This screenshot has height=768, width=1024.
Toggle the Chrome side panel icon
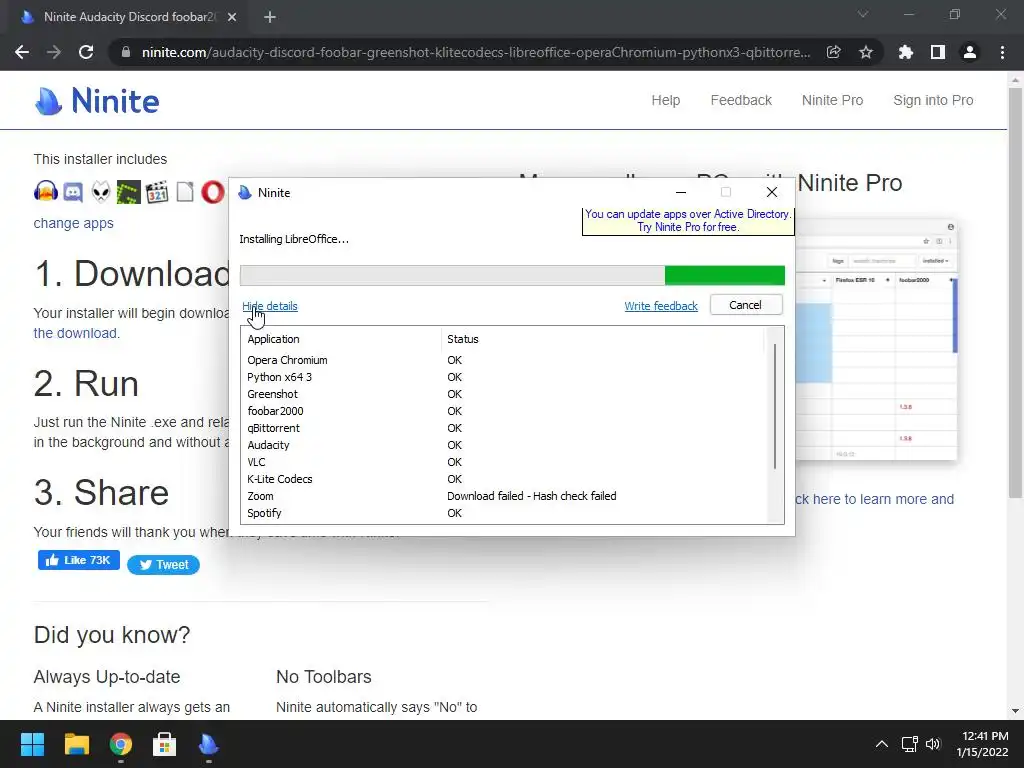tap(938, 52)
